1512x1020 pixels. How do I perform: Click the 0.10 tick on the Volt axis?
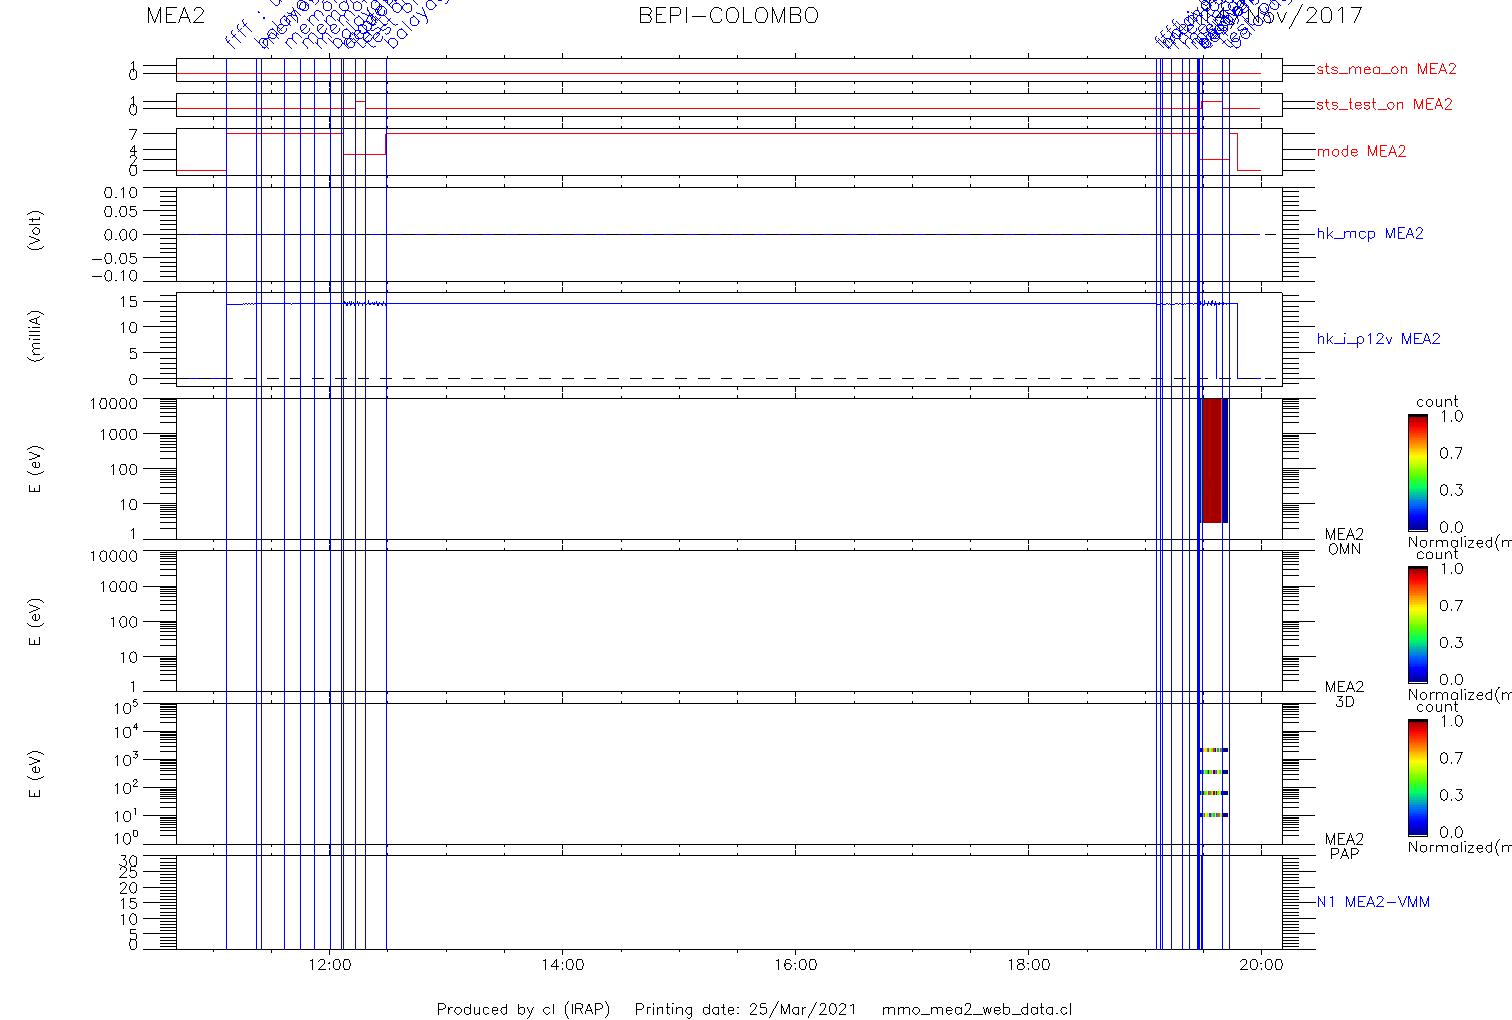coord(121,192)
